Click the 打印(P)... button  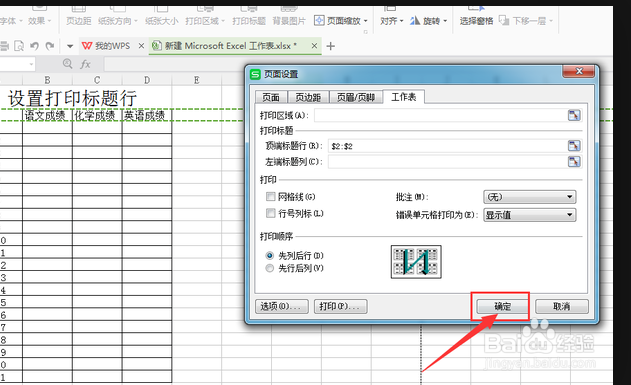click(340, 307)
